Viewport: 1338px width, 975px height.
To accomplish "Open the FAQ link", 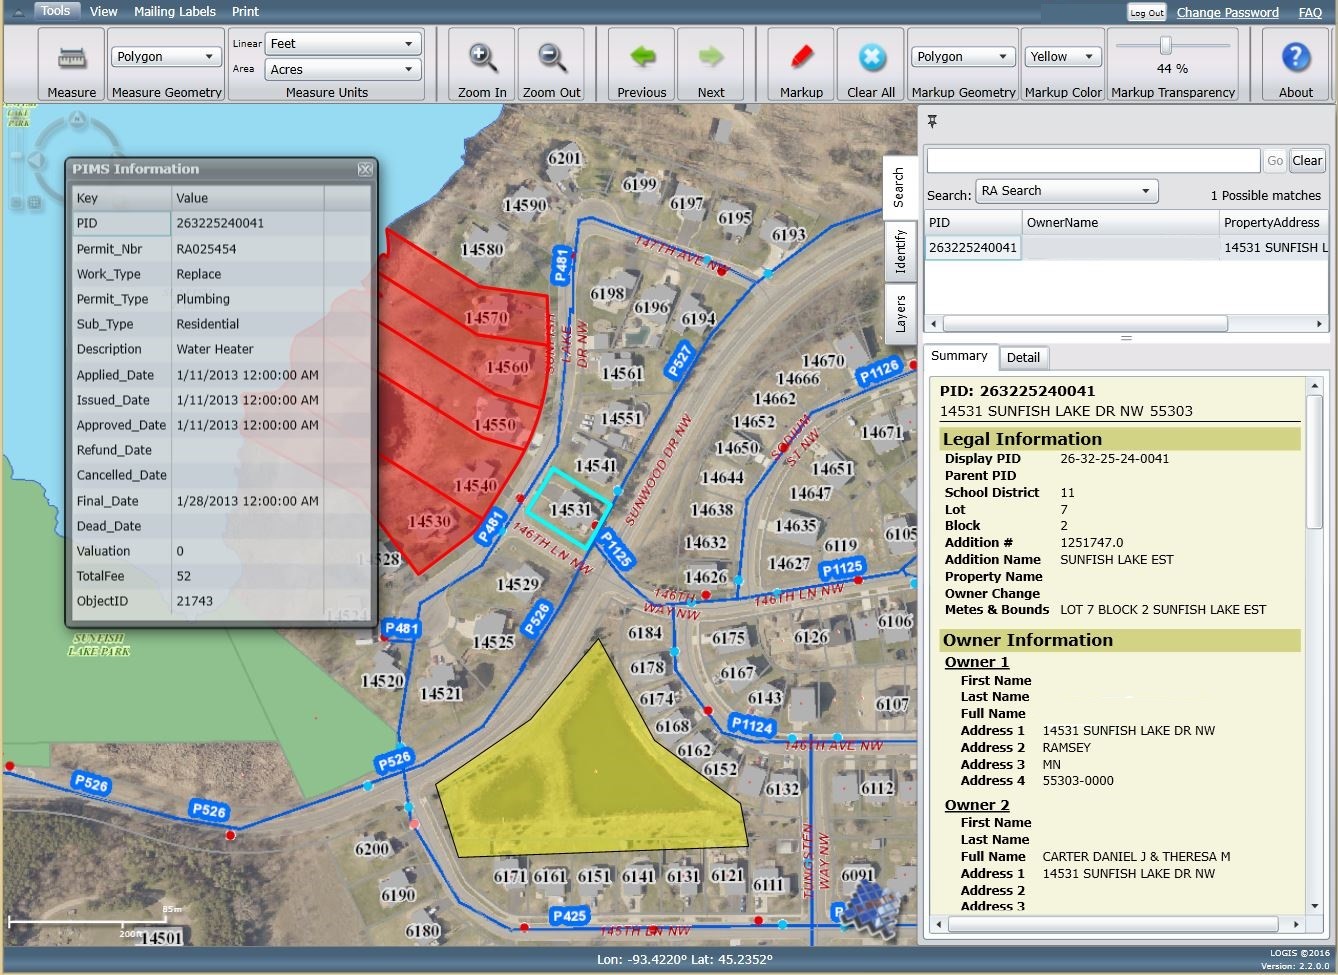I will (1310, 12).
